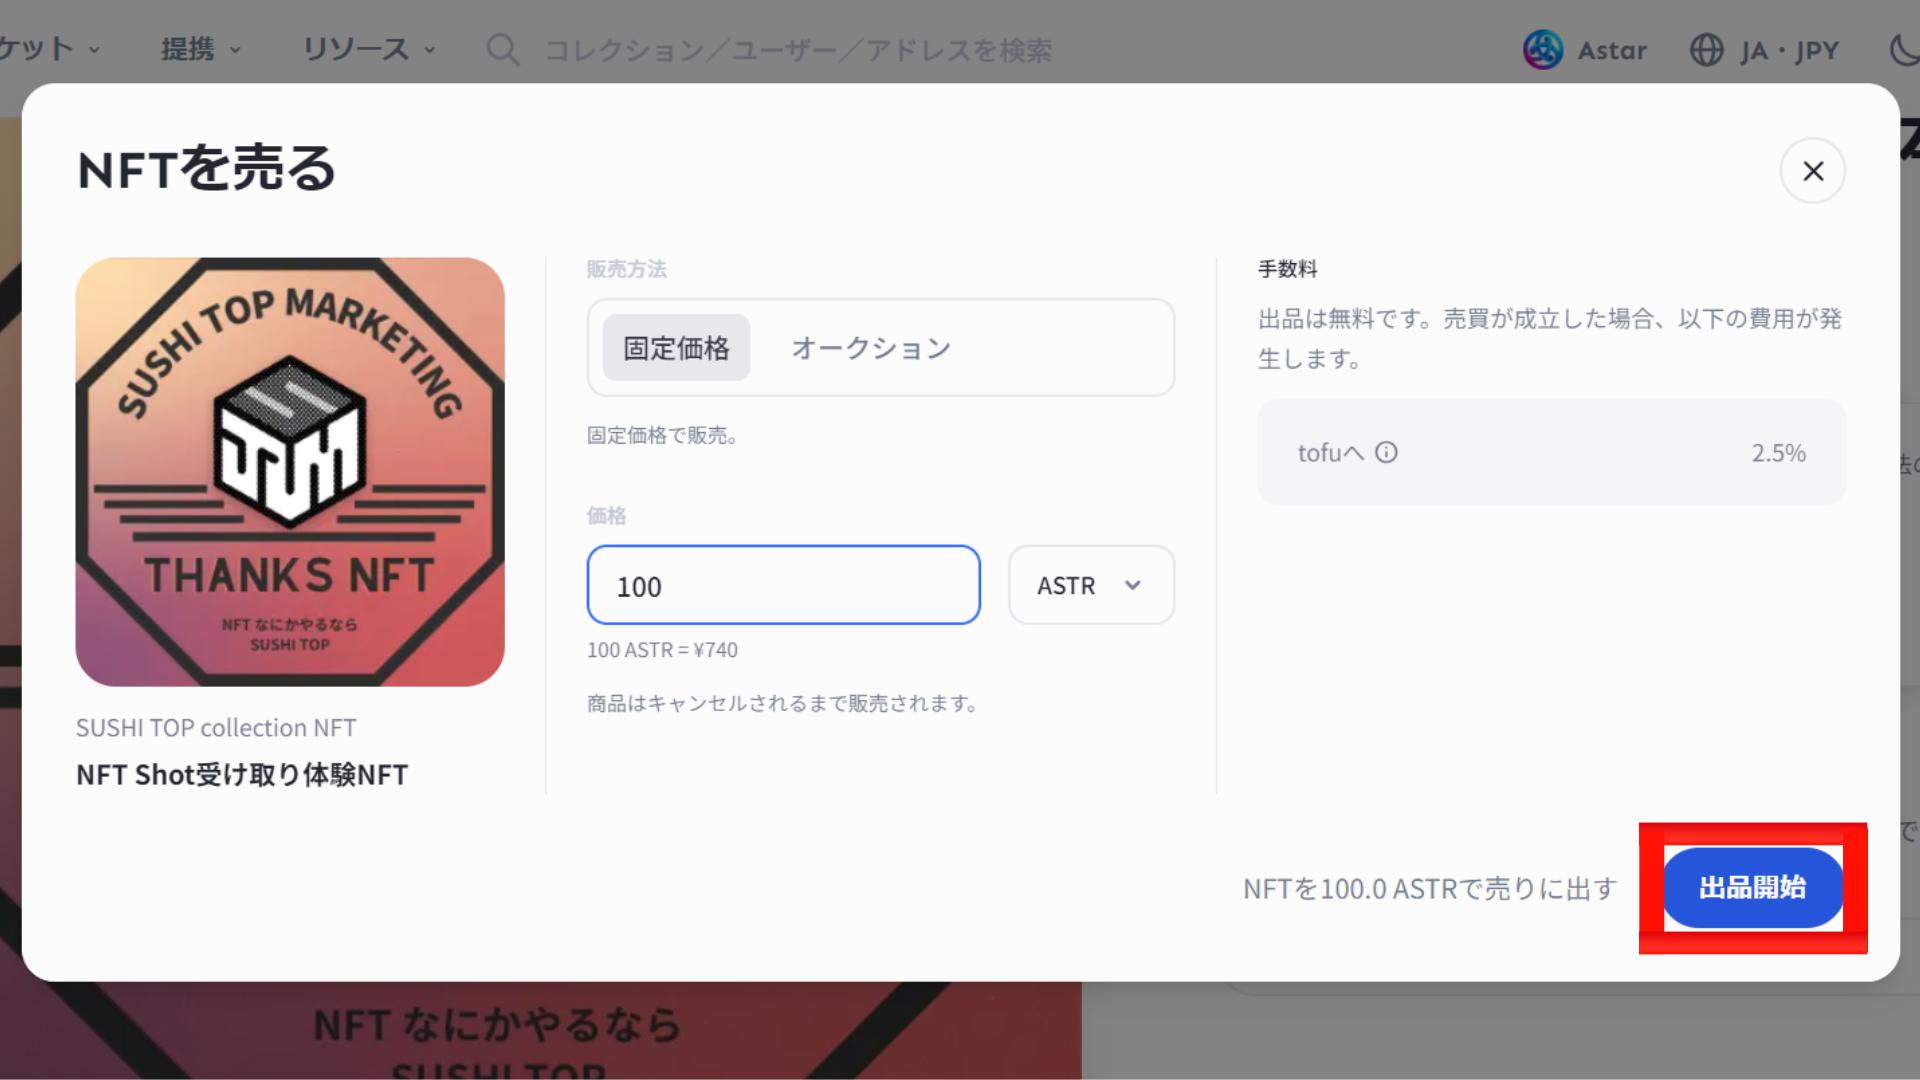Click the SUSHI TOP collection NFT link
This screenshot has height=1080, width=1920.
click(x=216, y=728)
